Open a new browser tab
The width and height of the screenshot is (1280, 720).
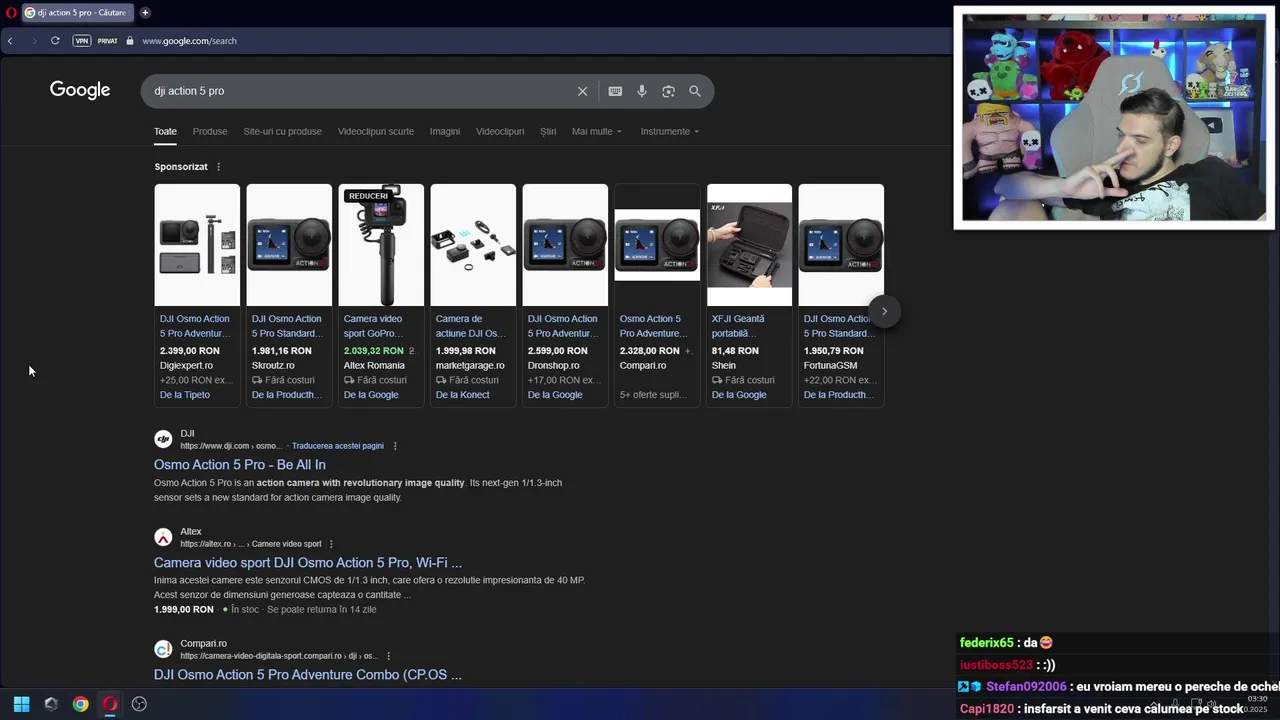145,13
